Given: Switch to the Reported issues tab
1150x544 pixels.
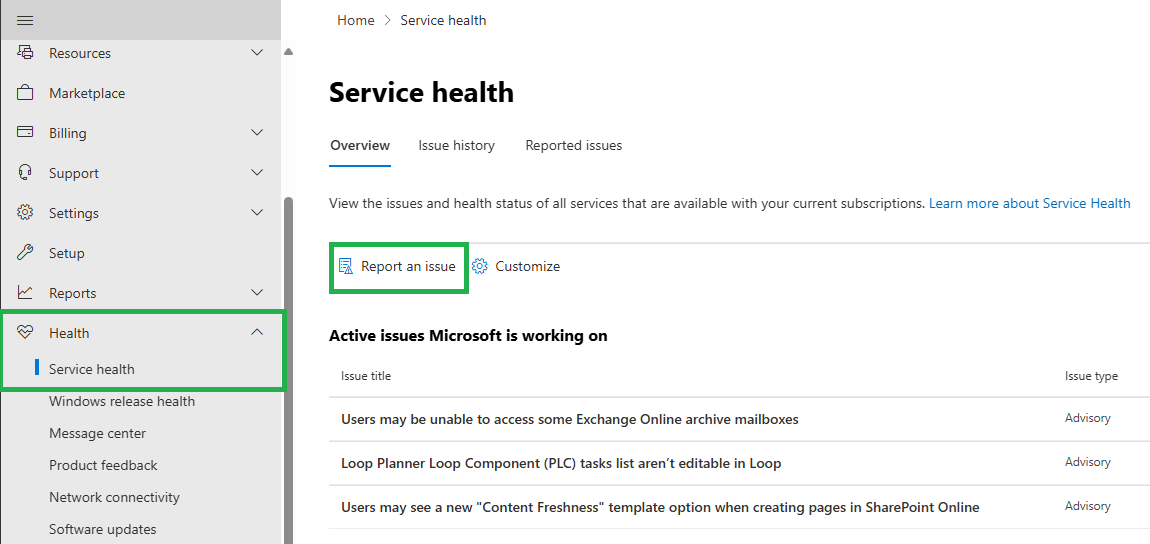Looking at the screenshot, I should coord(574,145).
